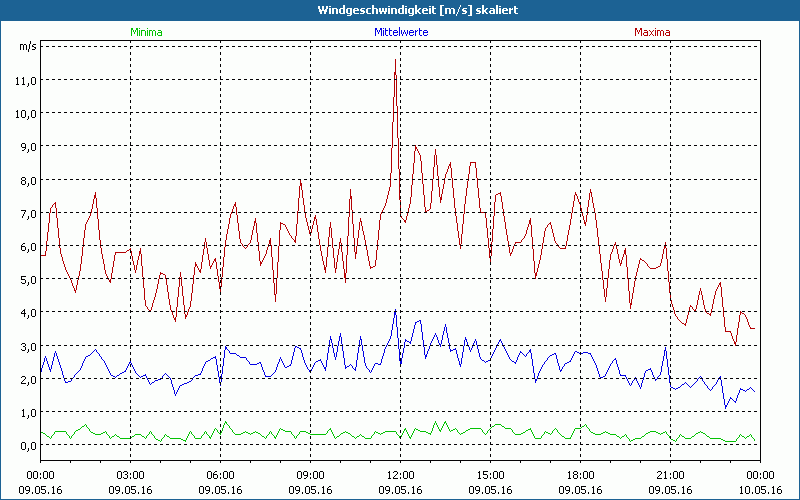
Task: Click the 0,0 y-axis tick label
Action: click(28, 445)
